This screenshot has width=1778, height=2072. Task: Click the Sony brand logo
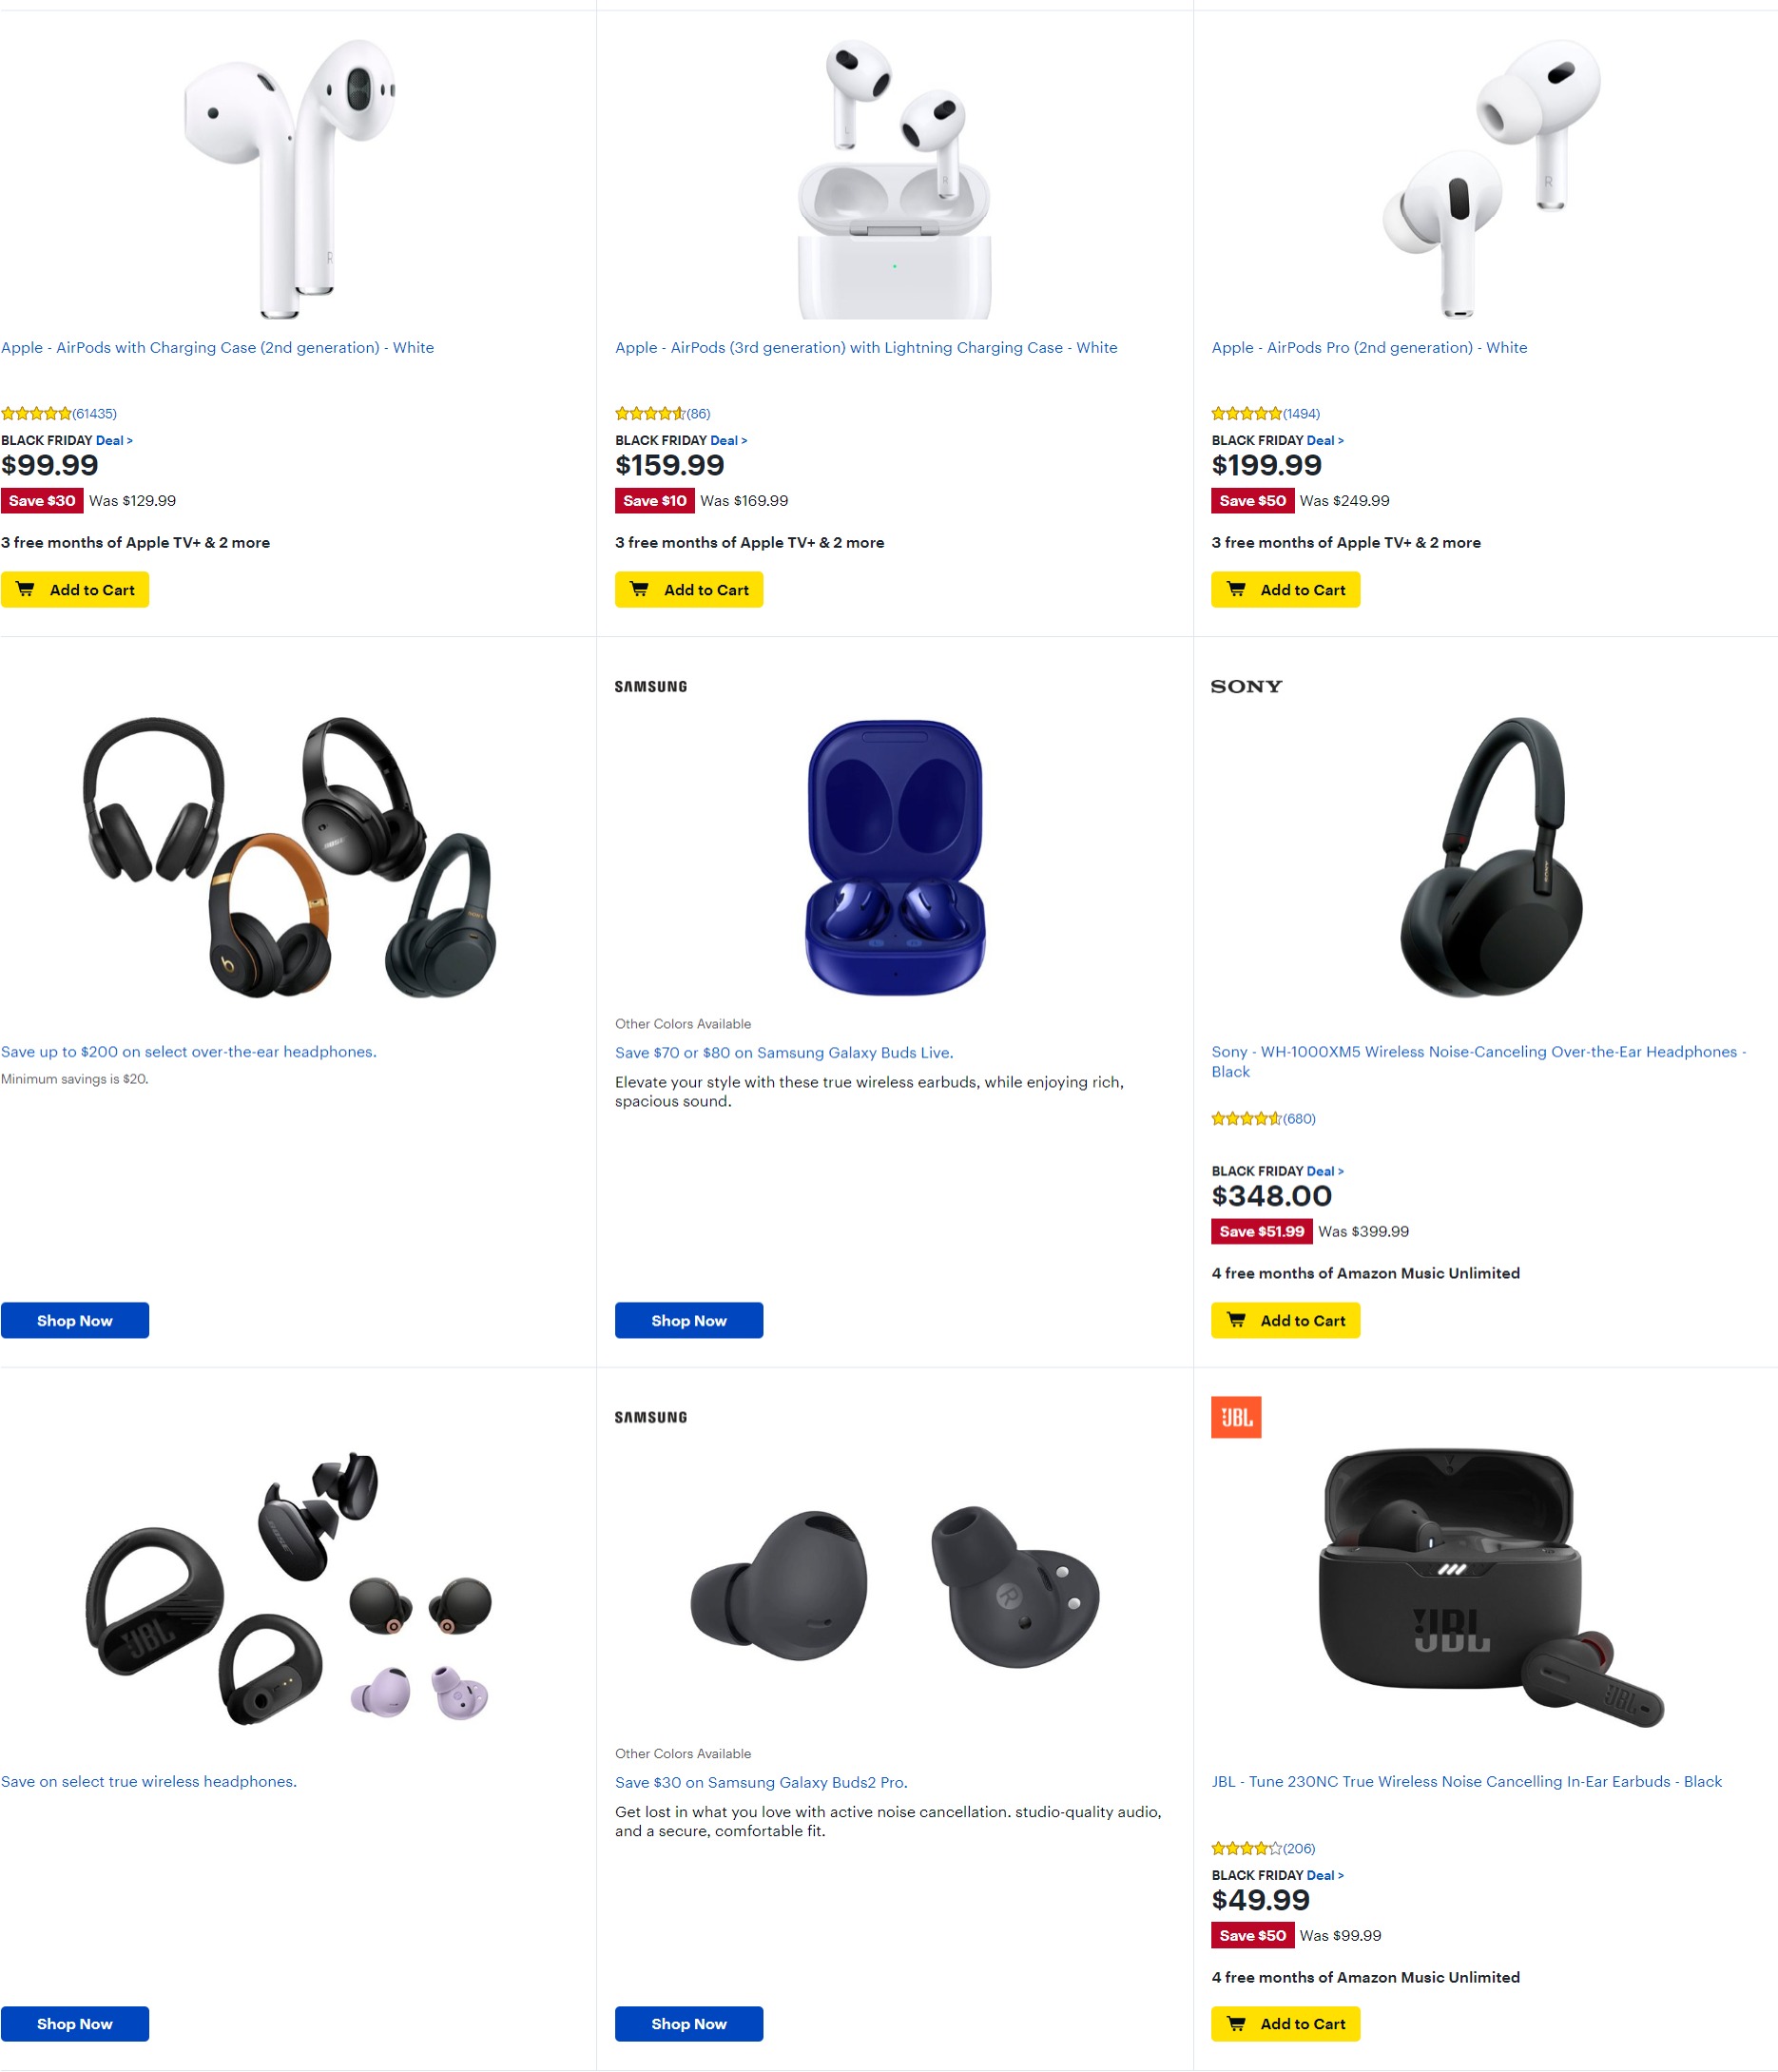pyautogui.click(x=1246, y=686)
